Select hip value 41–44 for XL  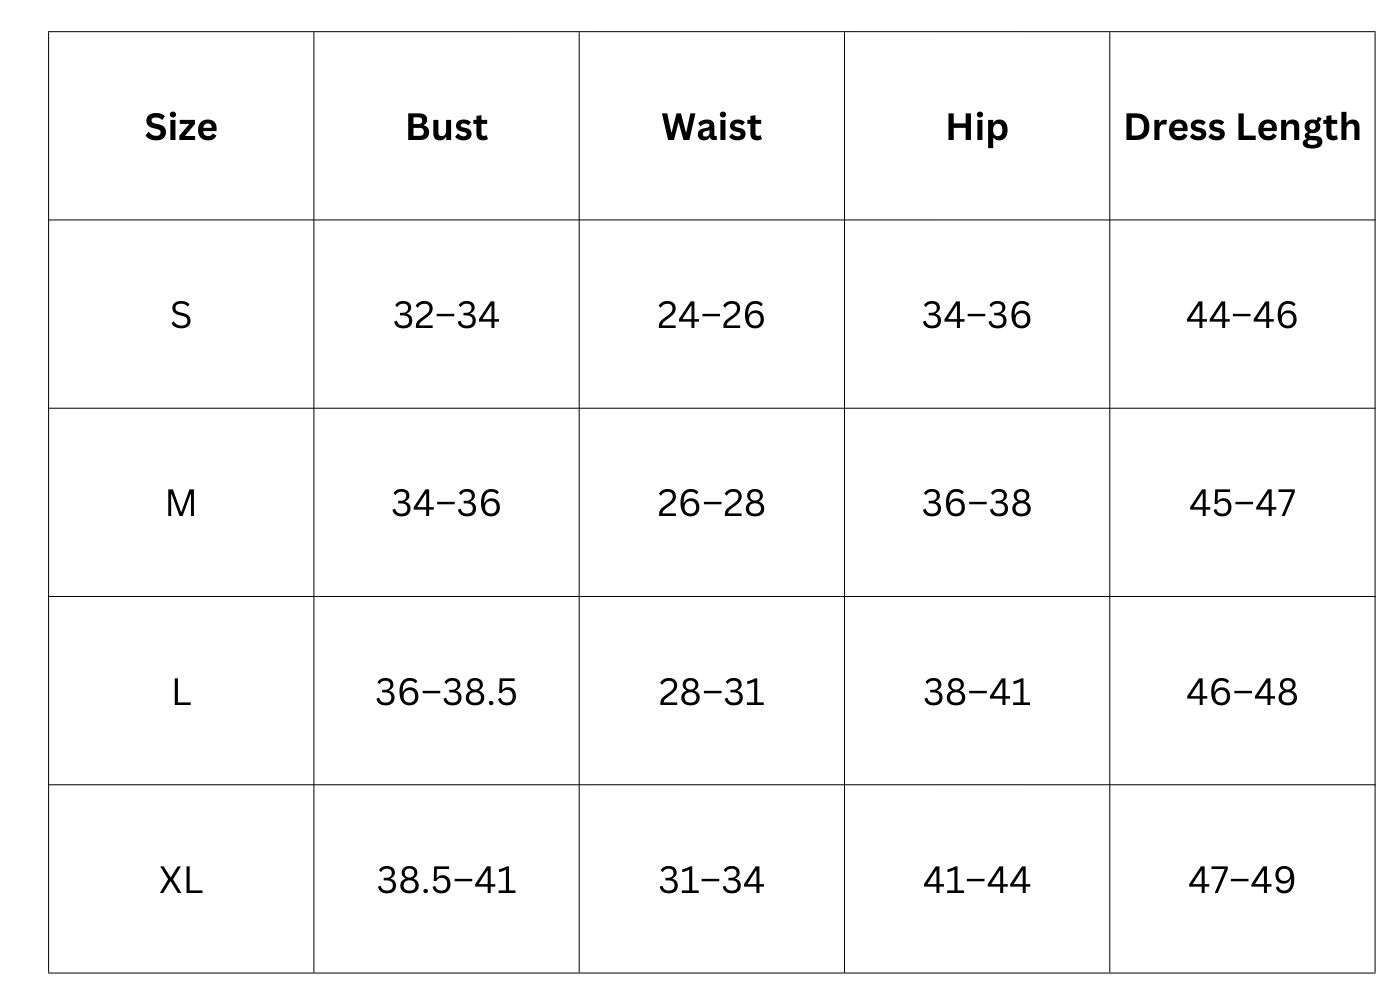tap(976, 880)
